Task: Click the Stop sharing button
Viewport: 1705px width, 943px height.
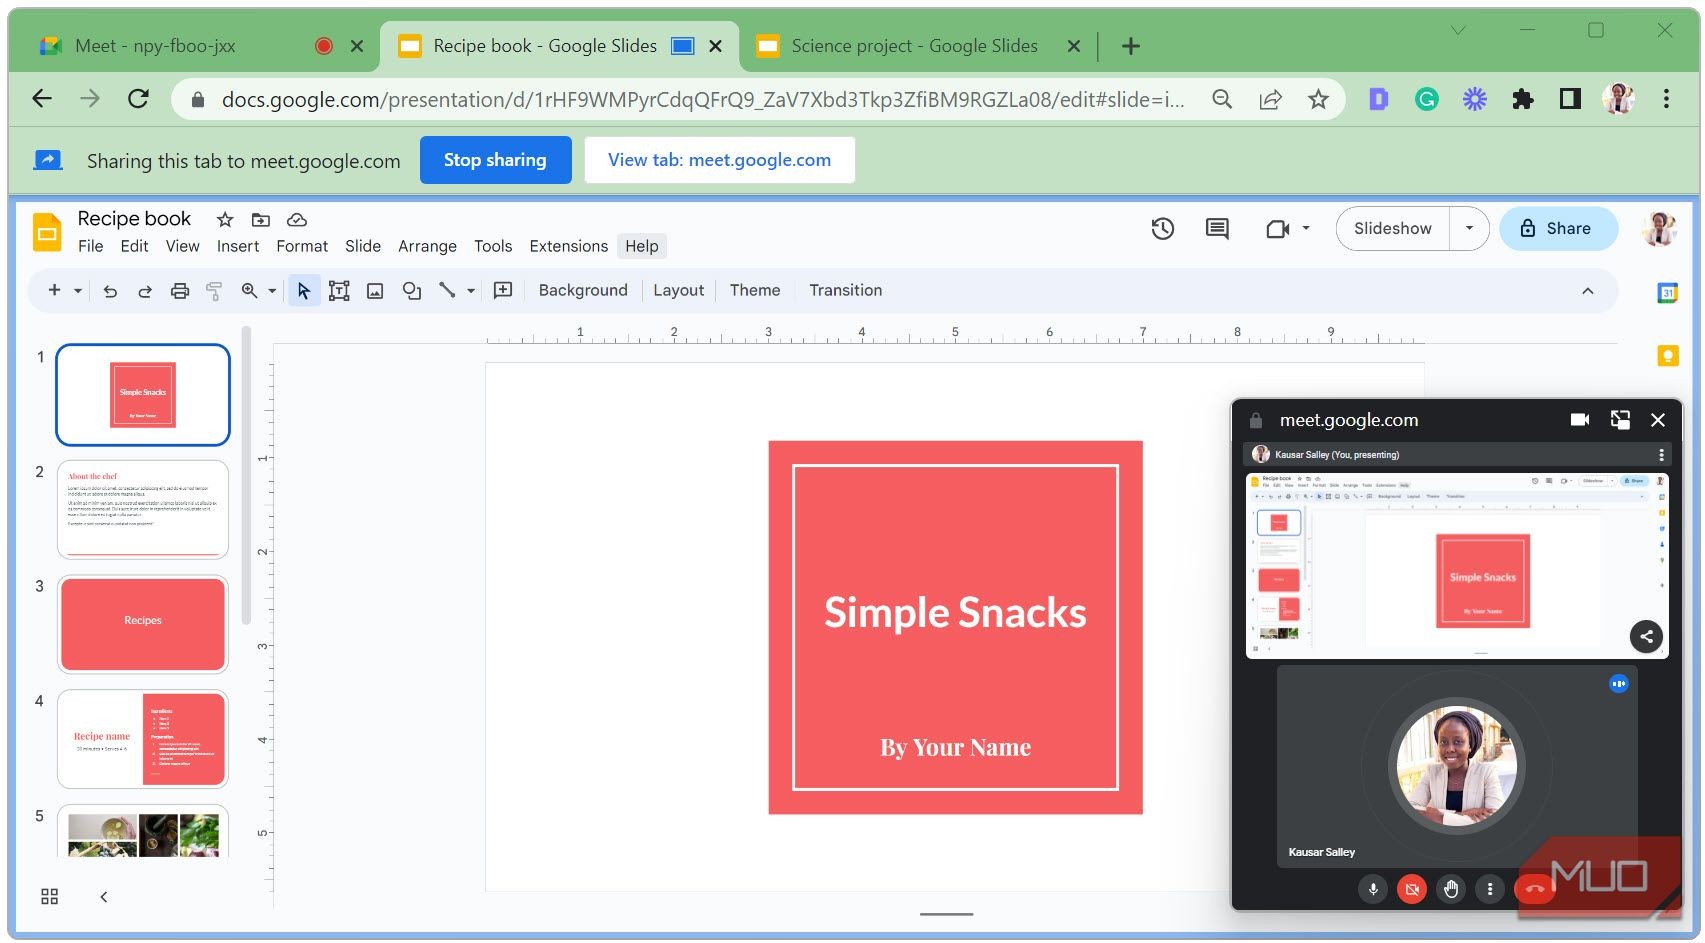Action: 495,160
